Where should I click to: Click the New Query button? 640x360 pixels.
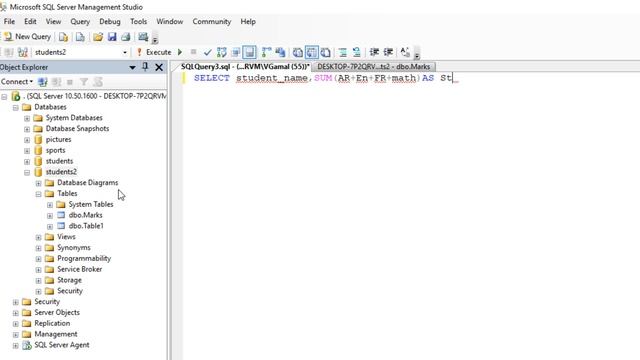27,37
